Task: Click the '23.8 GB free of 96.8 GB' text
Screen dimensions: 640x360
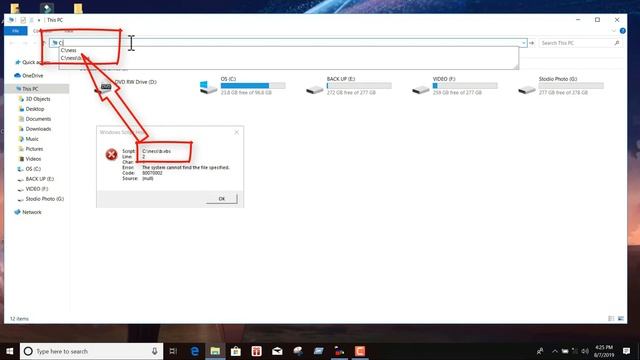Action: [246, 93]
